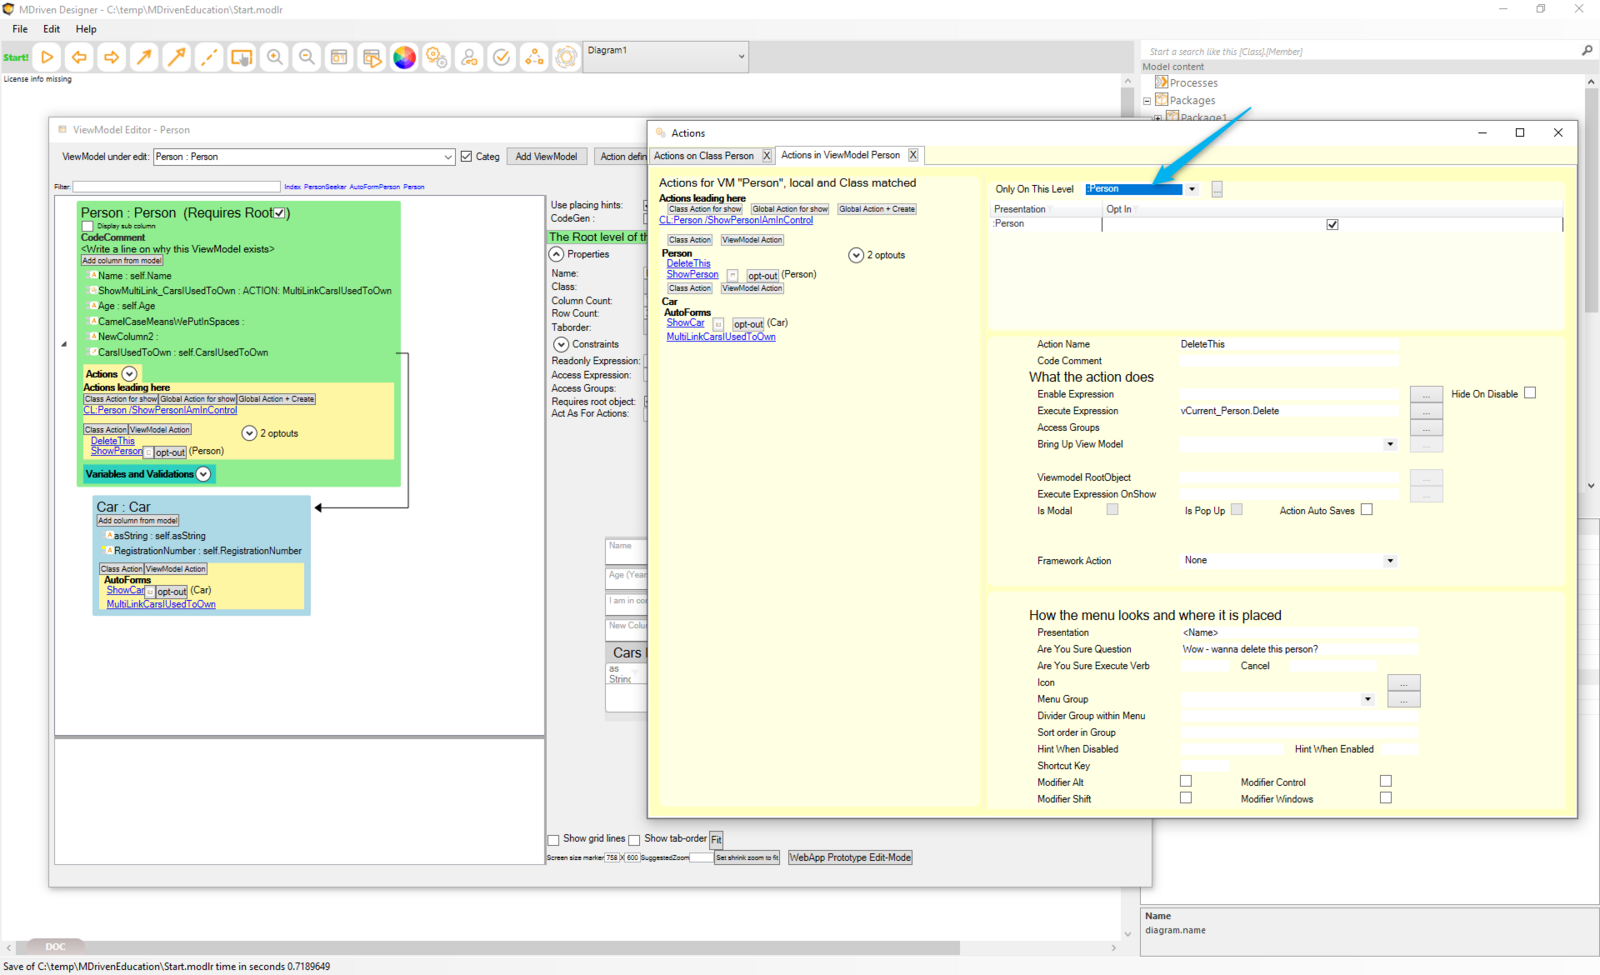Select the thin diagonal arrow tool

144,57
